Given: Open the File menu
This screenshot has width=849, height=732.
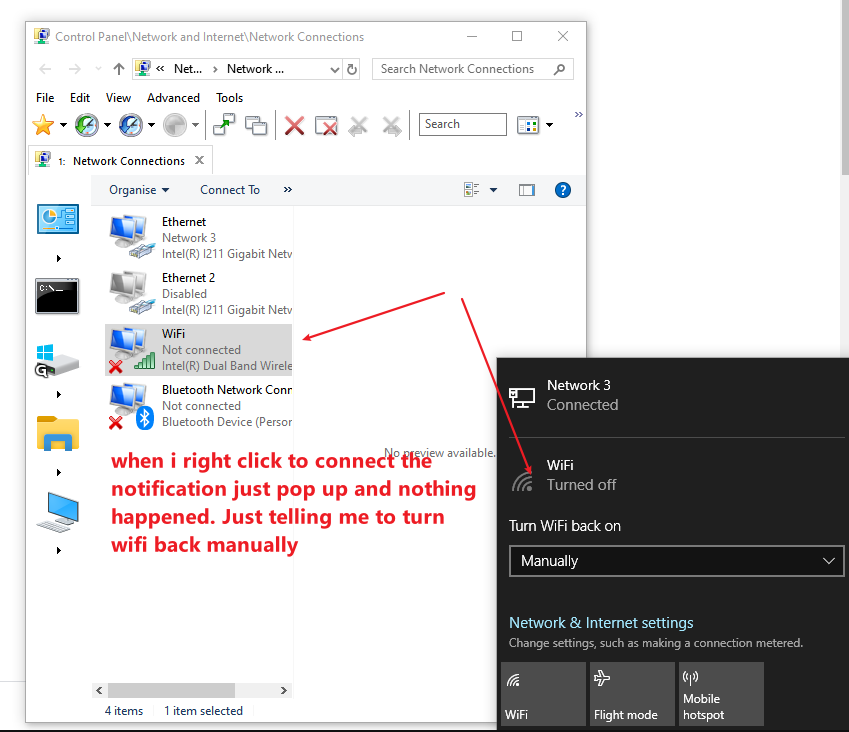Looking at the screenshot, I should pyautogui.click(x=45, y=98).
